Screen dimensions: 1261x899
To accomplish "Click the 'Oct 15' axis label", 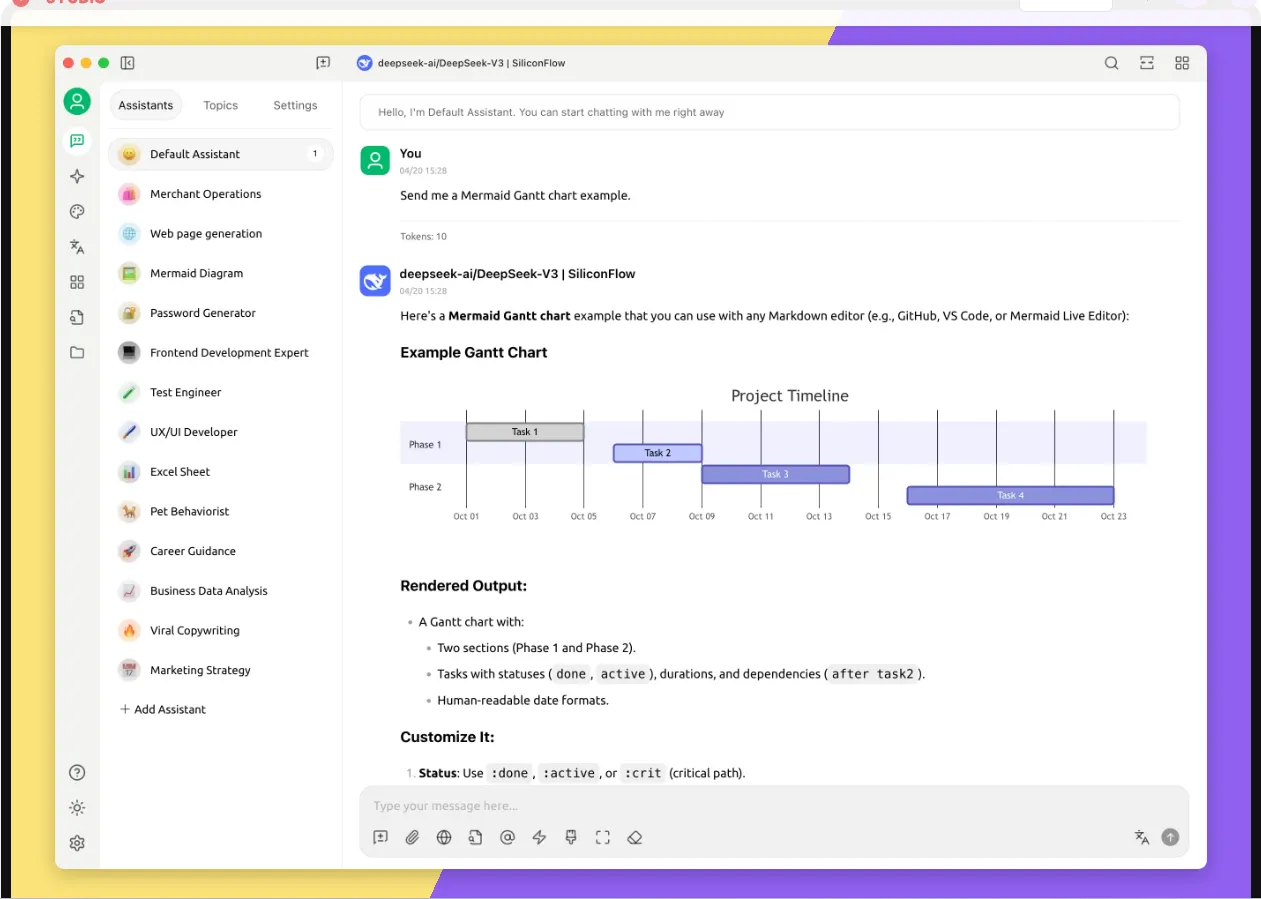I will pyautogui.click(x=878, y=517).
